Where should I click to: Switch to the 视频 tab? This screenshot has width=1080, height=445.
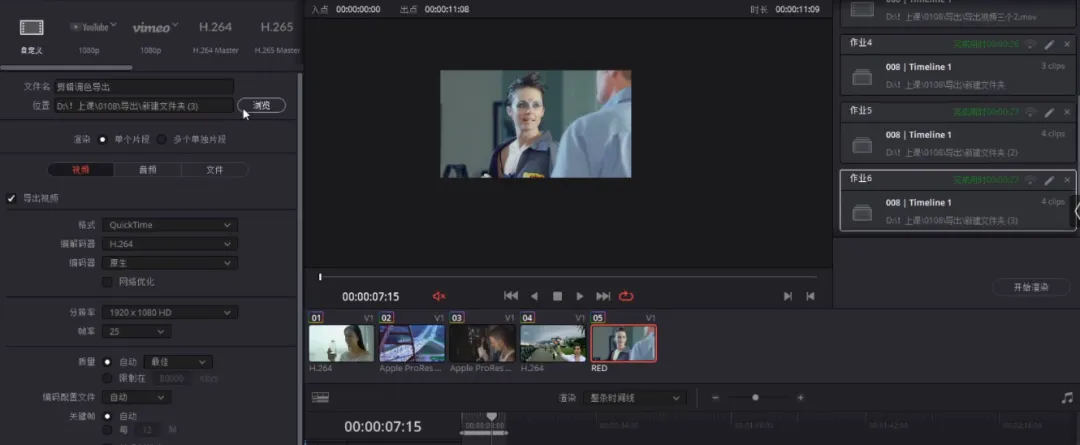click(81, 169)
